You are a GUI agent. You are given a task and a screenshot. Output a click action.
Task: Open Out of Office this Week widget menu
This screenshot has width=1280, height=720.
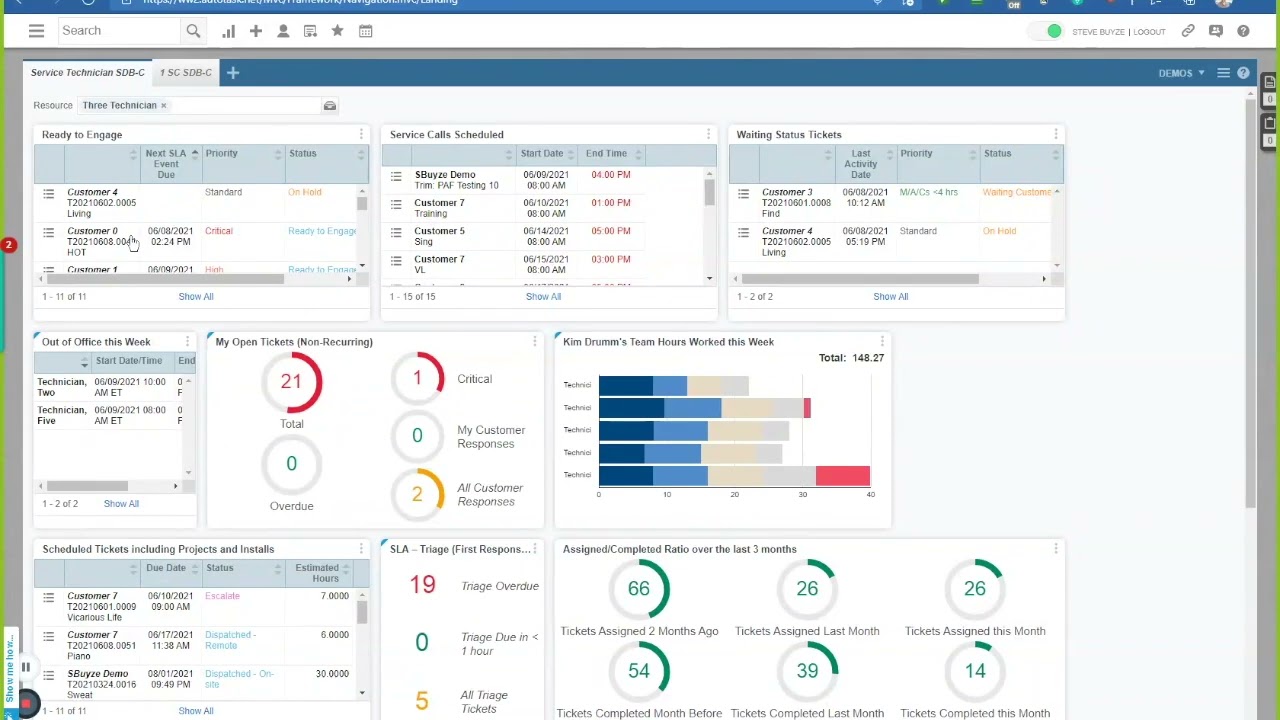187,342
